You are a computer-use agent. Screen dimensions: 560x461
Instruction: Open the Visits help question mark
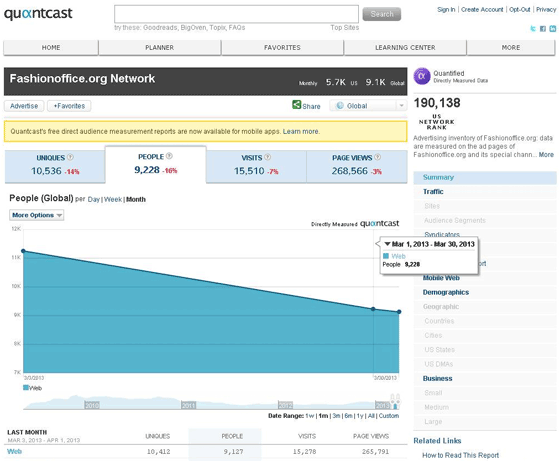[268, 157]
